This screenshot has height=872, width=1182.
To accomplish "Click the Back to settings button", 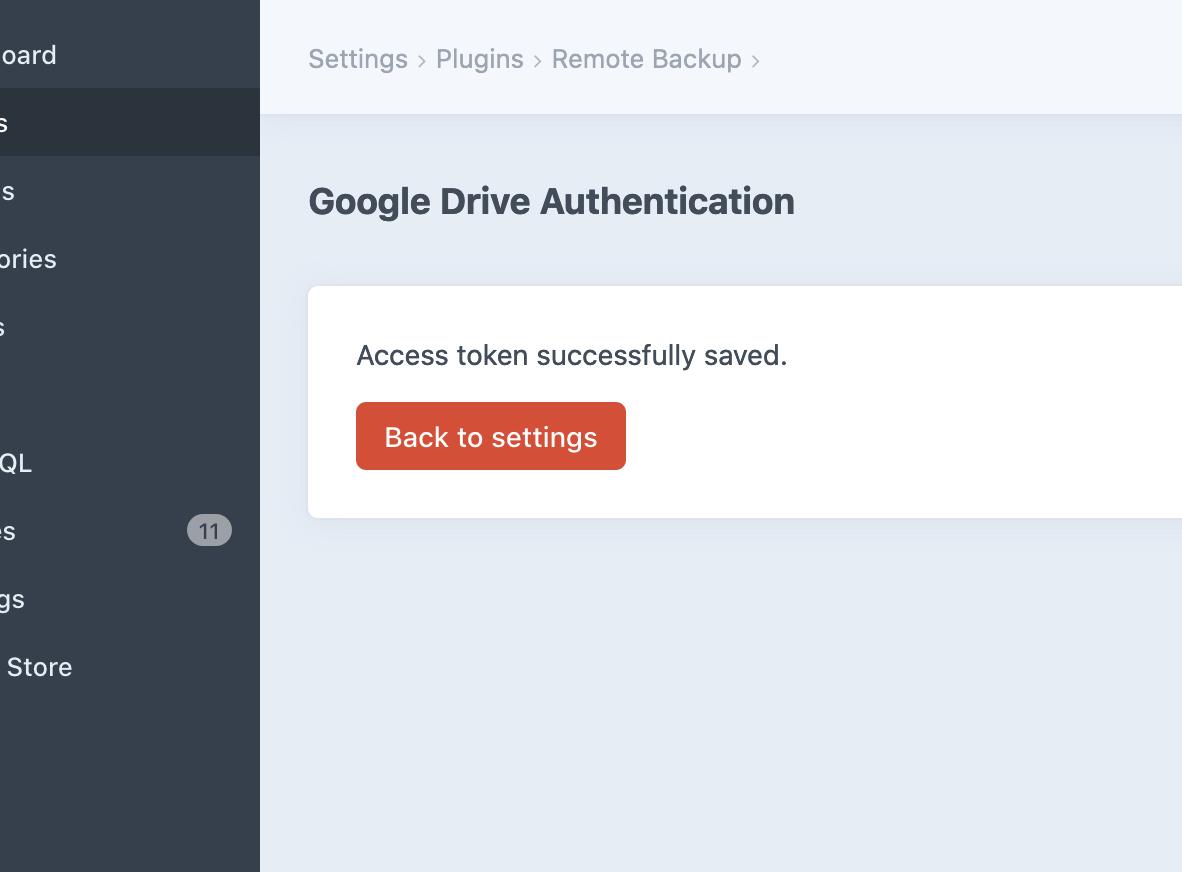I will click(x=491, y=436).
